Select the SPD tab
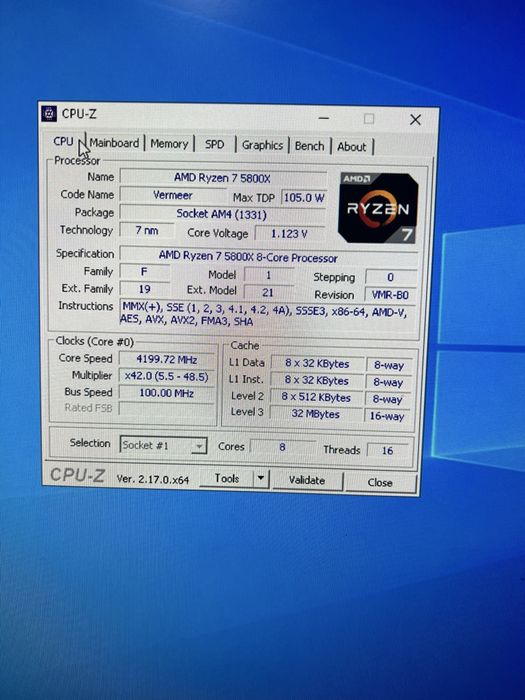The width and height of the screenshot is (525, 700). click(x=214, y=145)
